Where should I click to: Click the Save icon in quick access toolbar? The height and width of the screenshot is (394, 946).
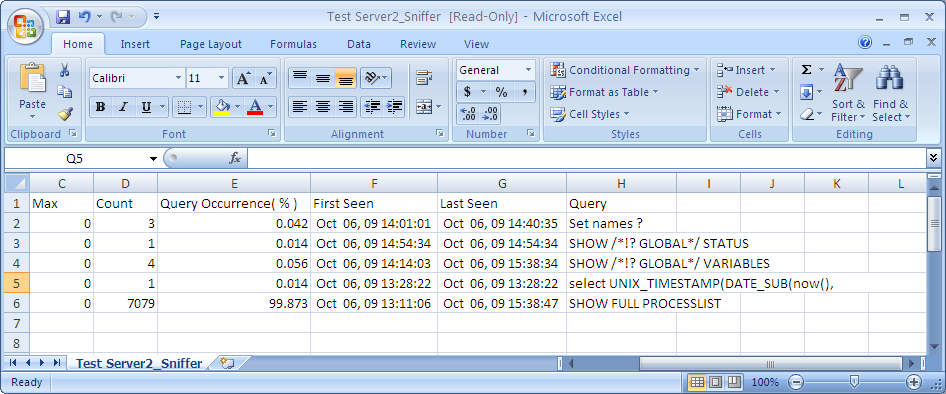coord(63,16)
